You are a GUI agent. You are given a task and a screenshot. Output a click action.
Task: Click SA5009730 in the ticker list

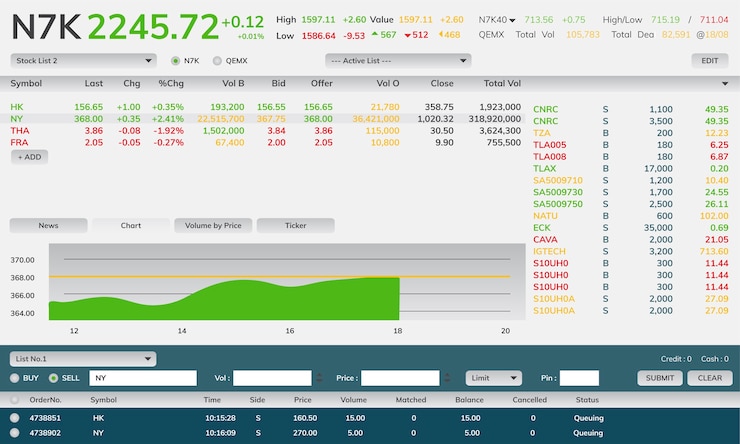[x=558, y=192]
